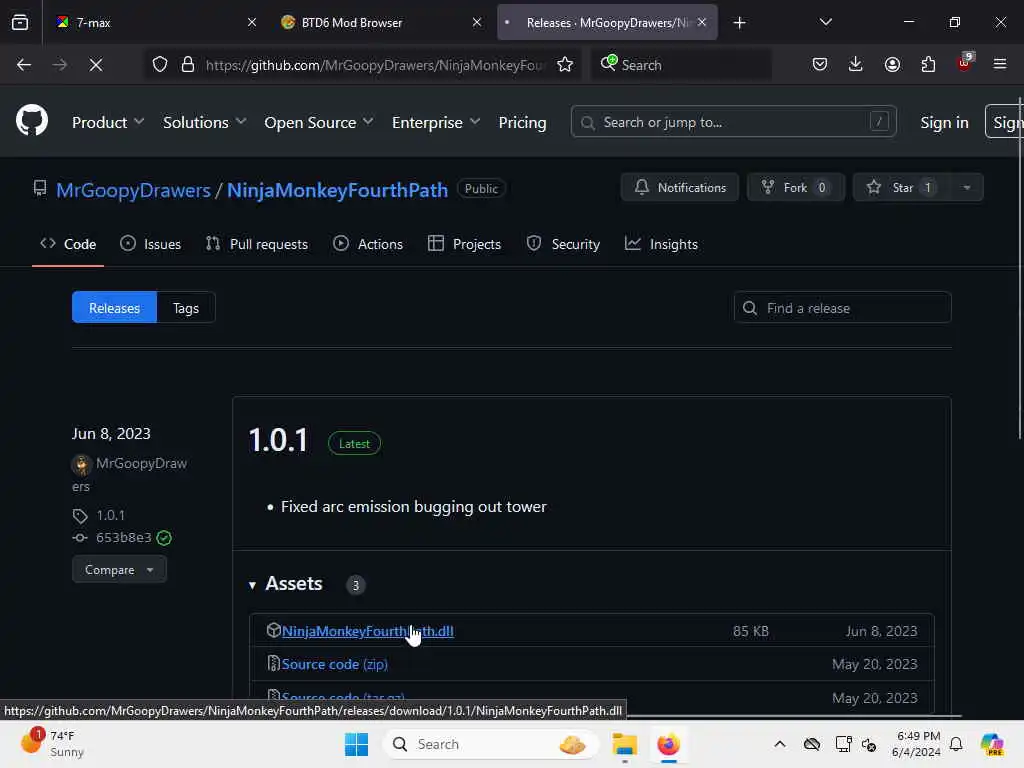Click the page vertical scrollbar

(1020, 268)
